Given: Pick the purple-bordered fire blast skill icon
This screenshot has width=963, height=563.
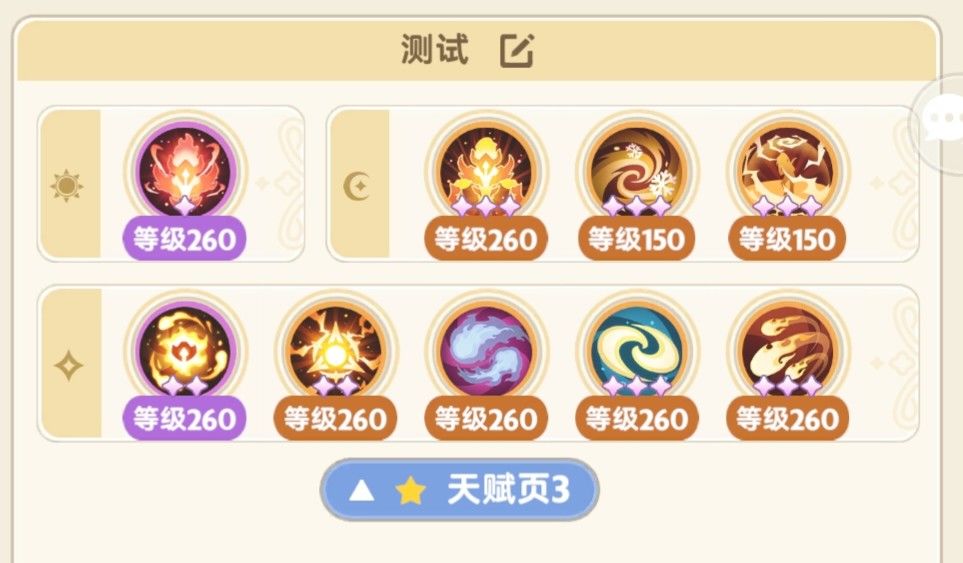Looking at the screenshot, I should (x=185, y=349).
